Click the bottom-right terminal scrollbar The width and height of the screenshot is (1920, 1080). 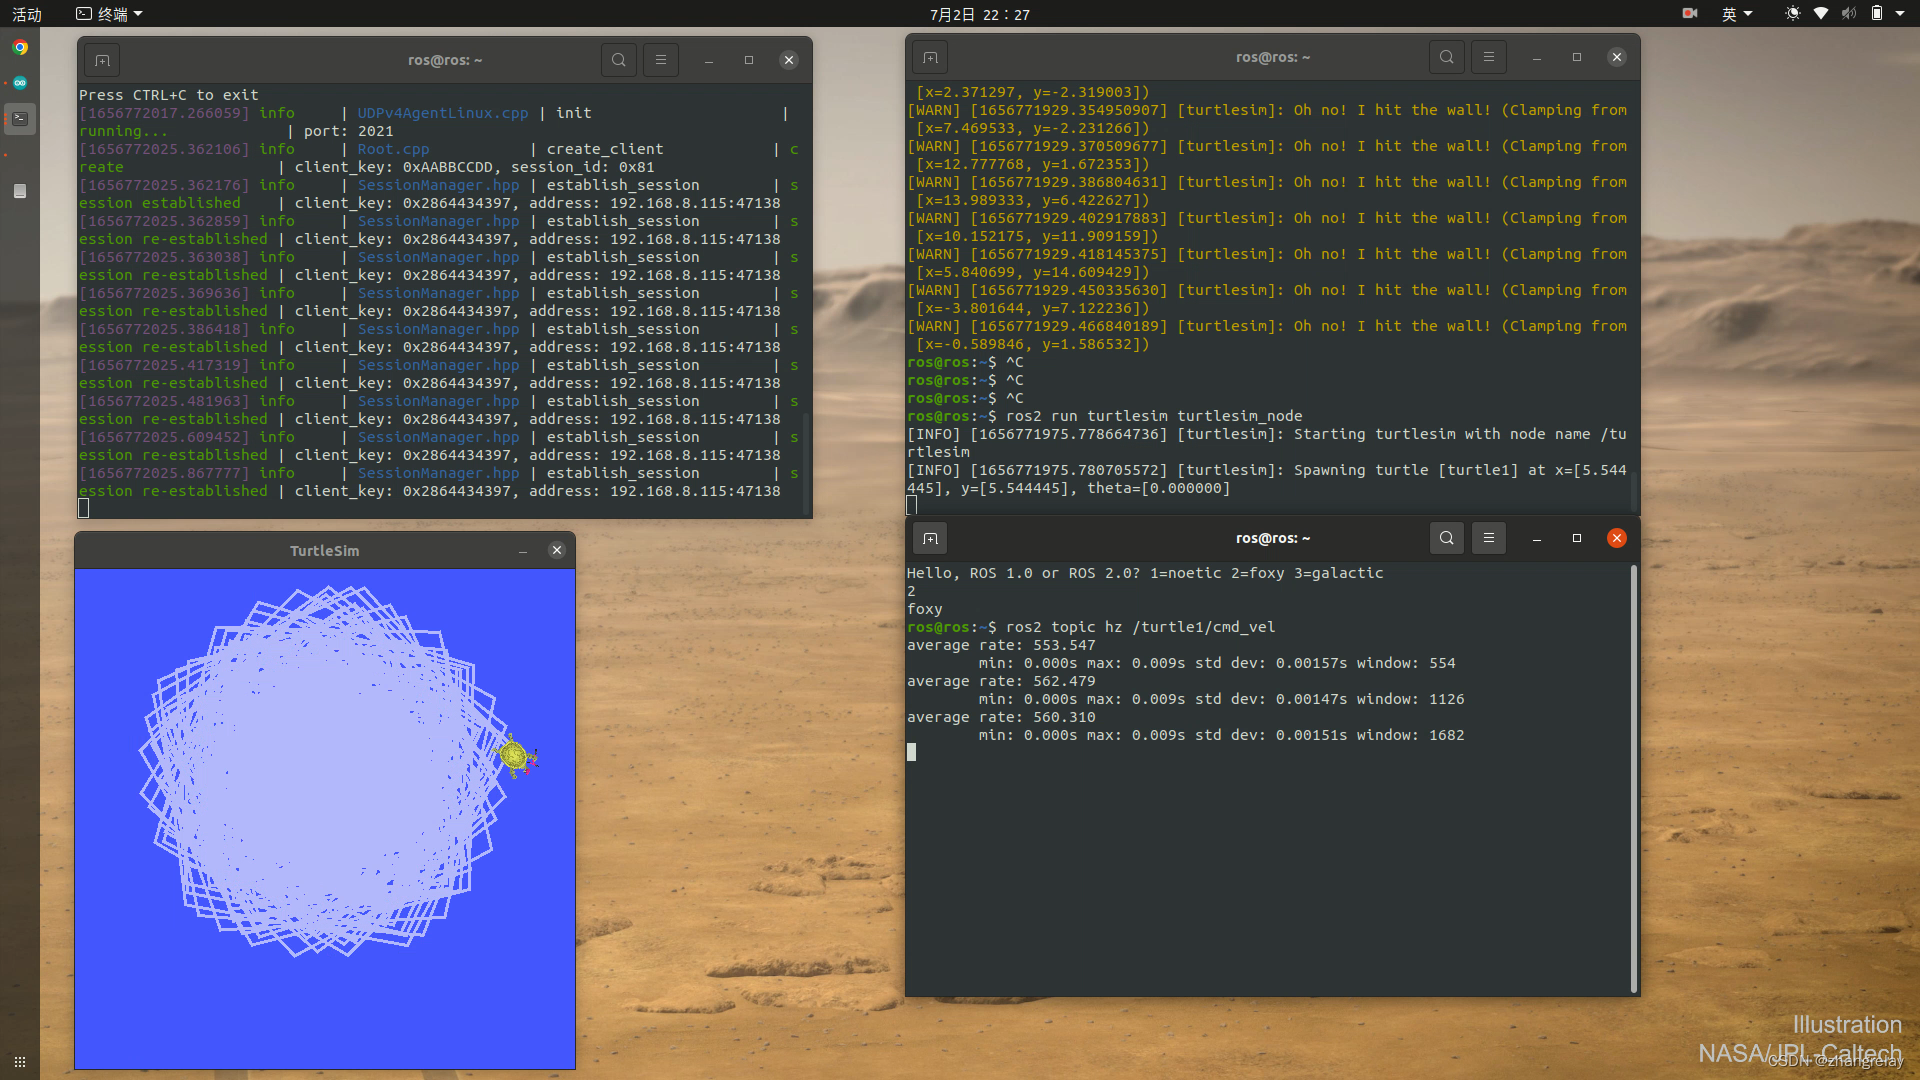click(1634, 778)
